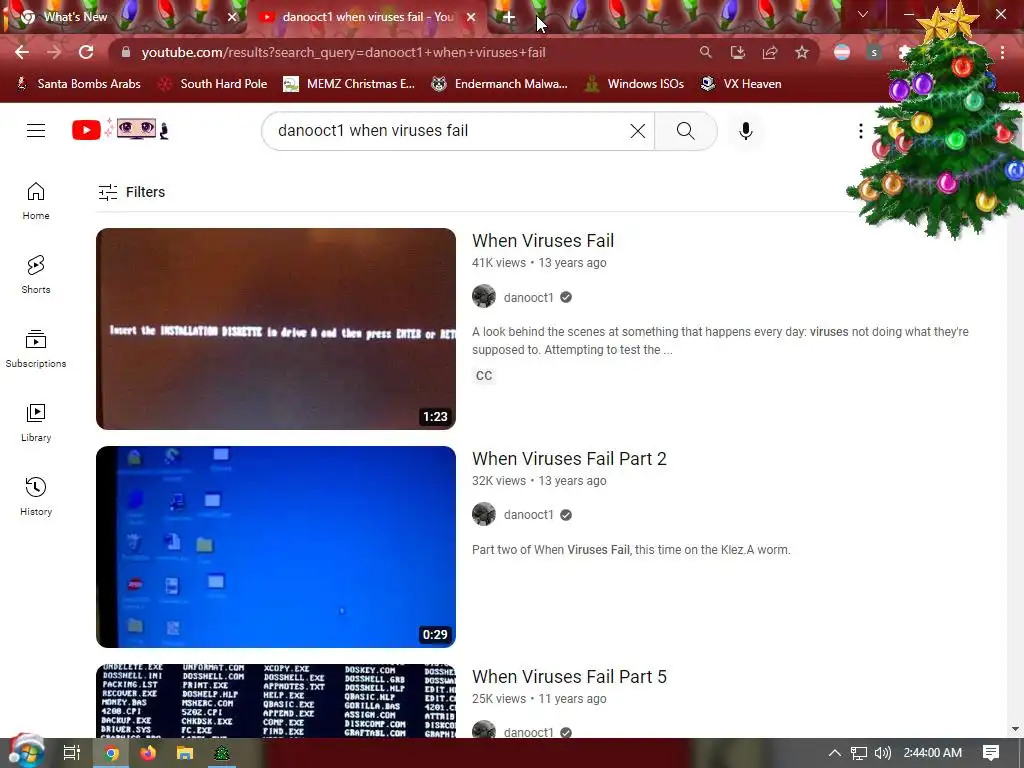Open Subscriptions in the sidebar
This screenshot has height=768, width=1024.
pyautogui.click(x=36, y=349)
